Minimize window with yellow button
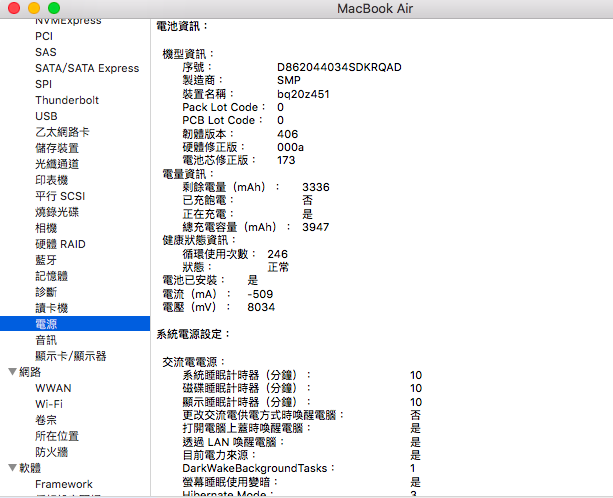Viewport: 613px width, 498px height. coord(34,8)
